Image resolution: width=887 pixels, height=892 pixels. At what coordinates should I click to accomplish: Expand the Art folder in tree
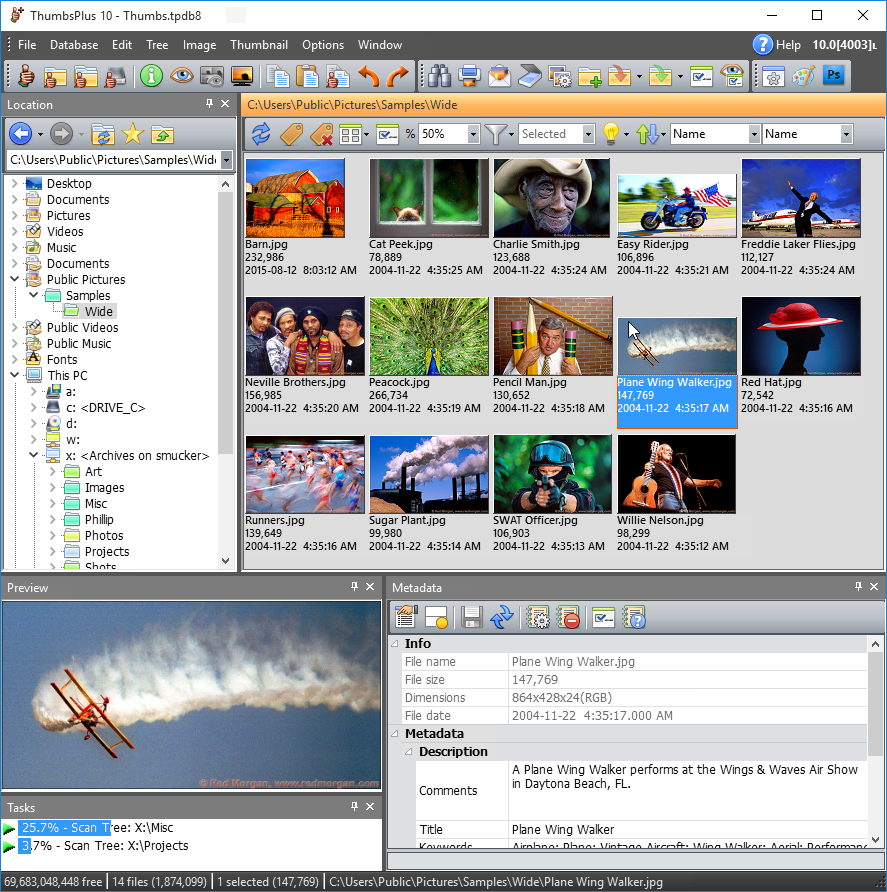[x=53, y=472]
